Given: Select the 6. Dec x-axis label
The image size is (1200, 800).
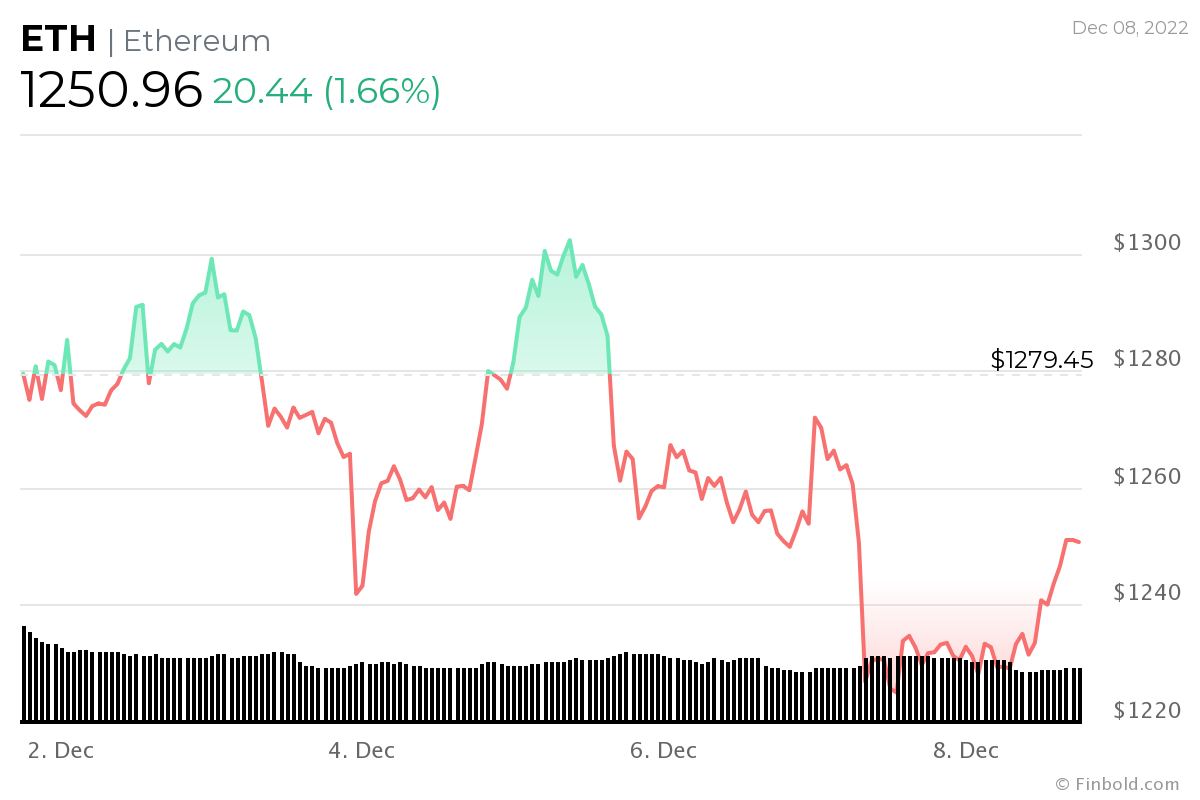Looking at the screenshot, I should pyautogui.click(x=664, y=750).
